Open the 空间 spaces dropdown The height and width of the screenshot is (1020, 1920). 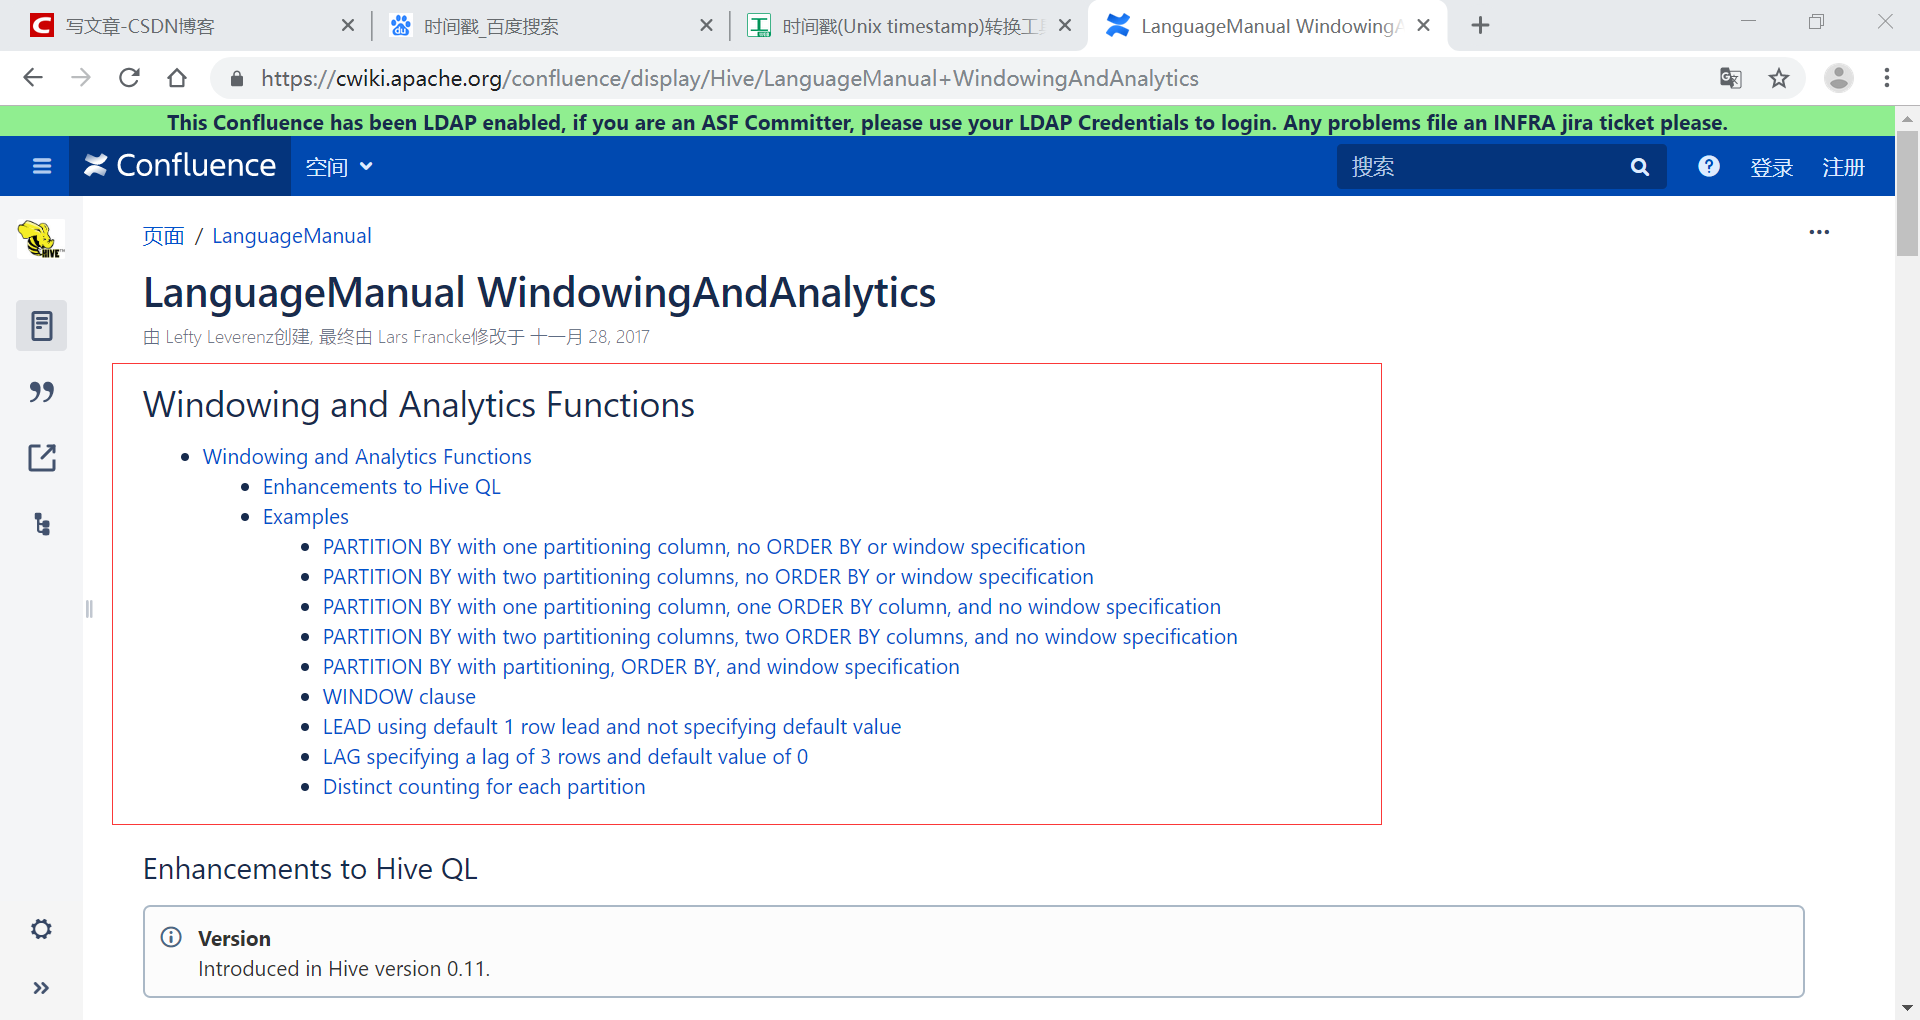click(339, 167)
